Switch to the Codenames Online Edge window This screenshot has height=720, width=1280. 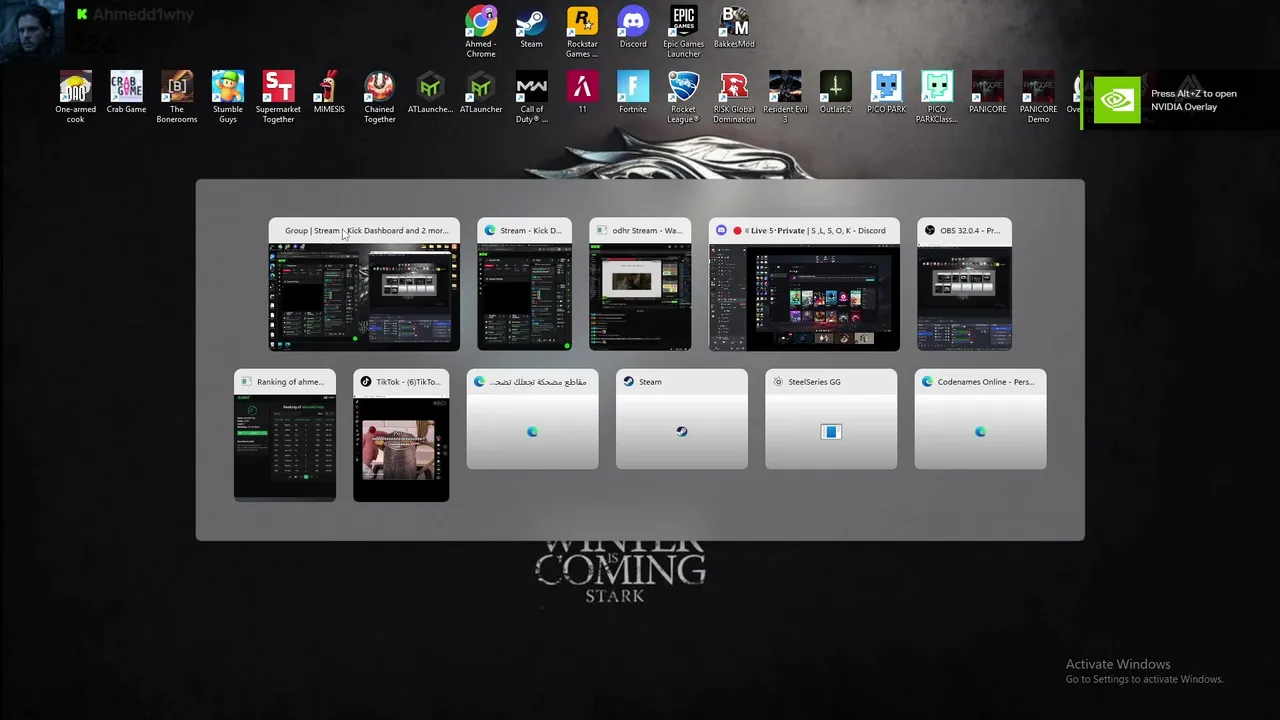point(980,419)
